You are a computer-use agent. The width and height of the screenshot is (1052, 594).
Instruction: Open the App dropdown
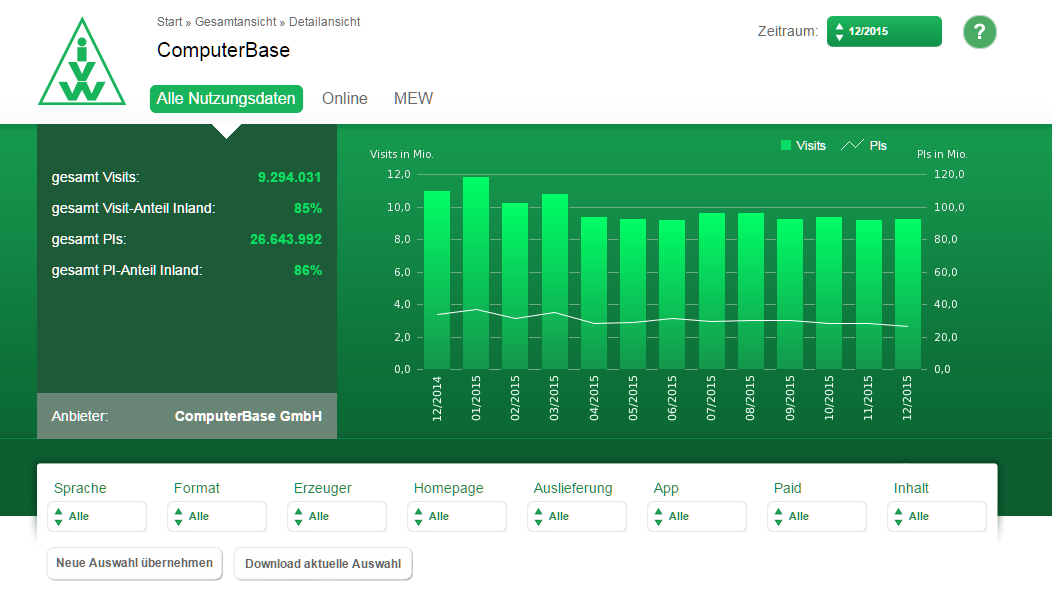[697, 516]
